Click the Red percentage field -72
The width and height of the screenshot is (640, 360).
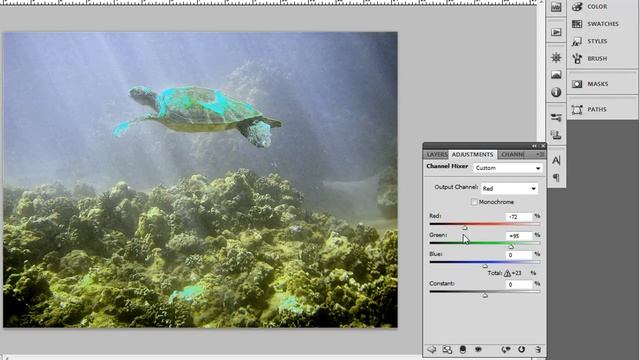point(520,217)
